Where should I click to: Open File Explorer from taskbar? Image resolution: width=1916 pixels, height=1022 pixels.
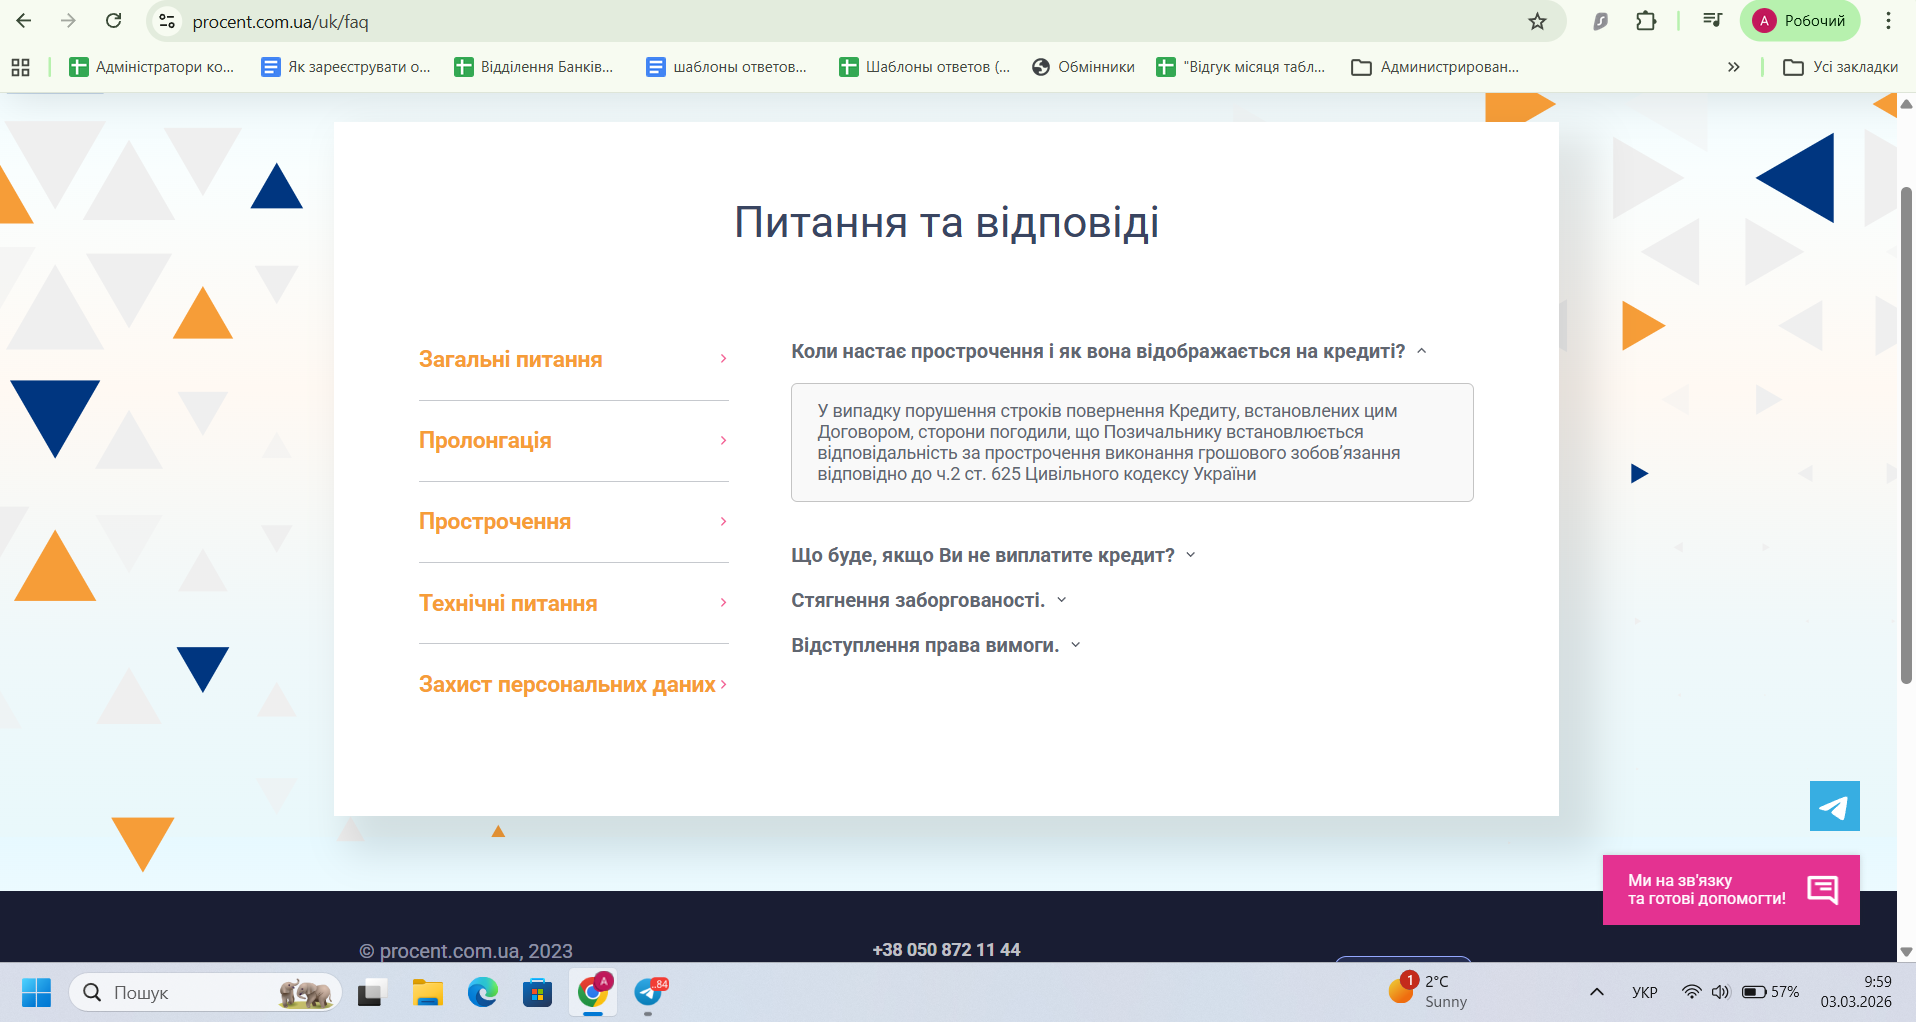(x=428, y=992)
